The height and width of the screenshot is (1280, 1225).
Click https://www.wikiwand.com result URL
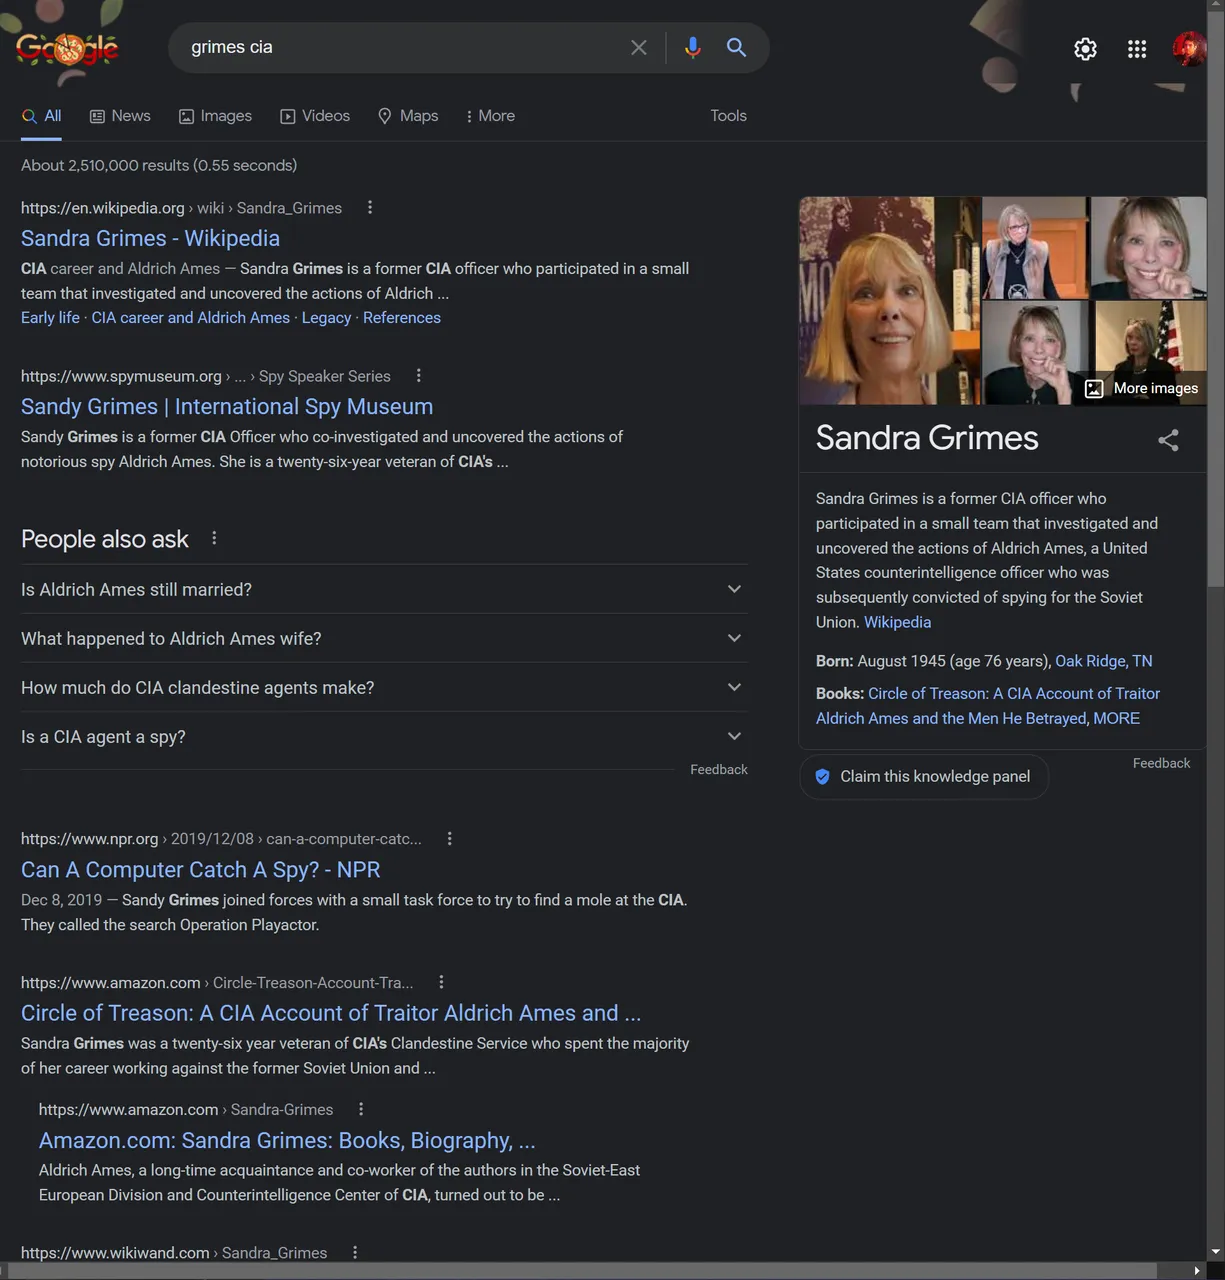click(115, 1252)
